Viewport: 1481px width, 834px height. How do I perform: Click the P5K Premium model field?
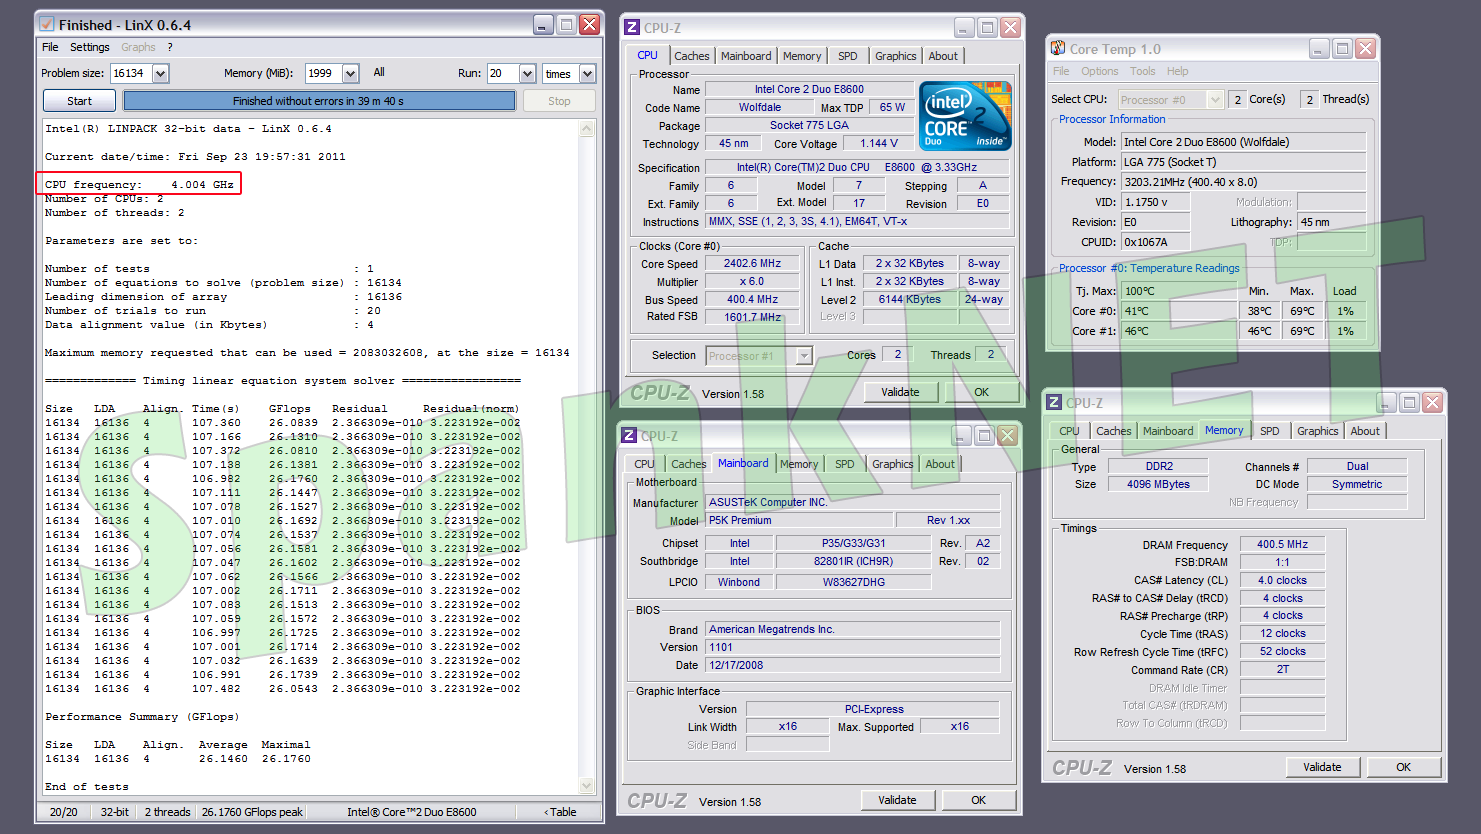799,520
